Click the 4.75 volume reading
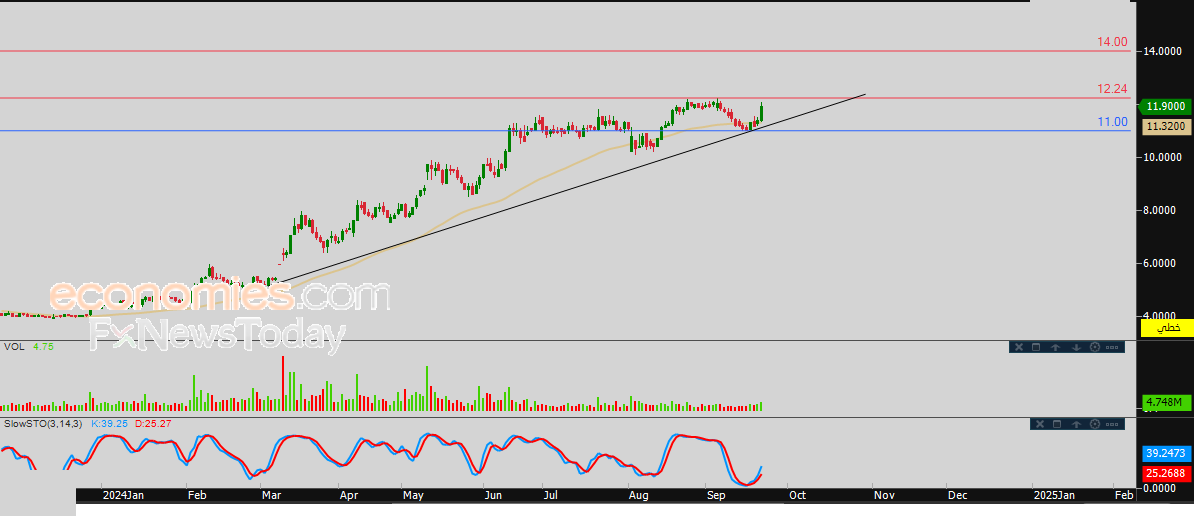The width and height of the screenshot is (1194, 516). (x=43, y=346)
